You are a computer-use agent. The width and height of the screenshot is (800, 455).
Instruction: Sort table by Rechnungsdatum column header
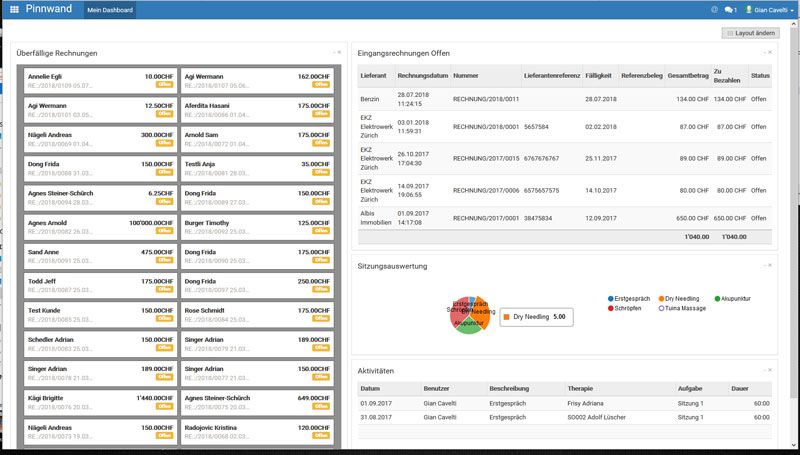pyautogui.click(x=422, y=75)
